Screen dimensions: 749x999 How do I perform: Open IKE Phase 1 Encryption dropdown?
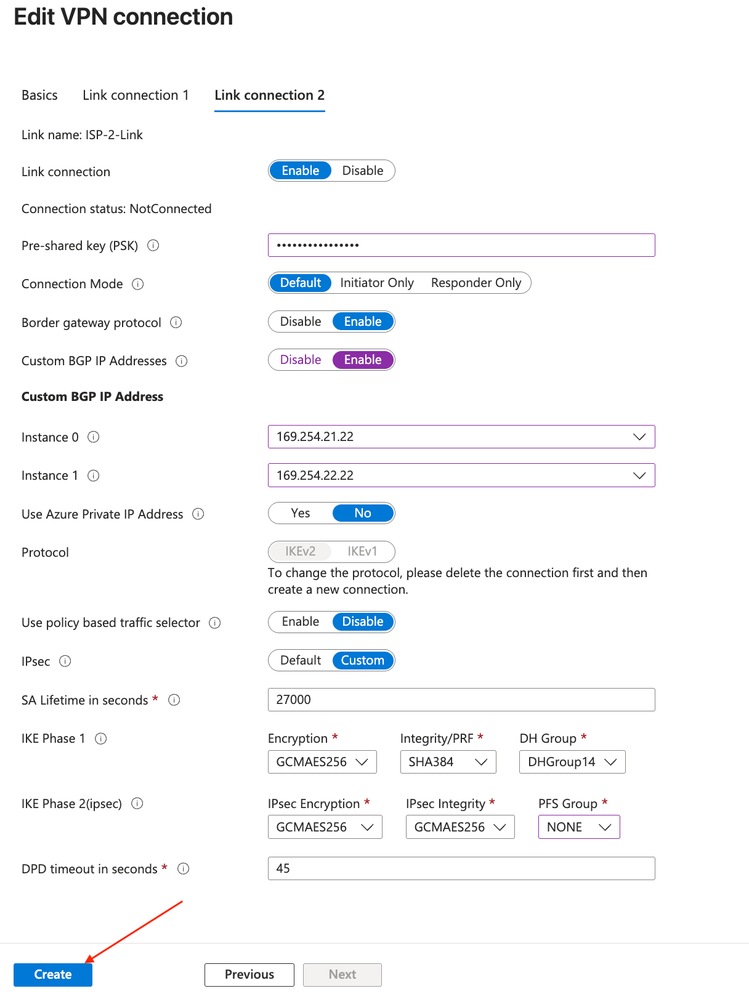pos(322,762)
